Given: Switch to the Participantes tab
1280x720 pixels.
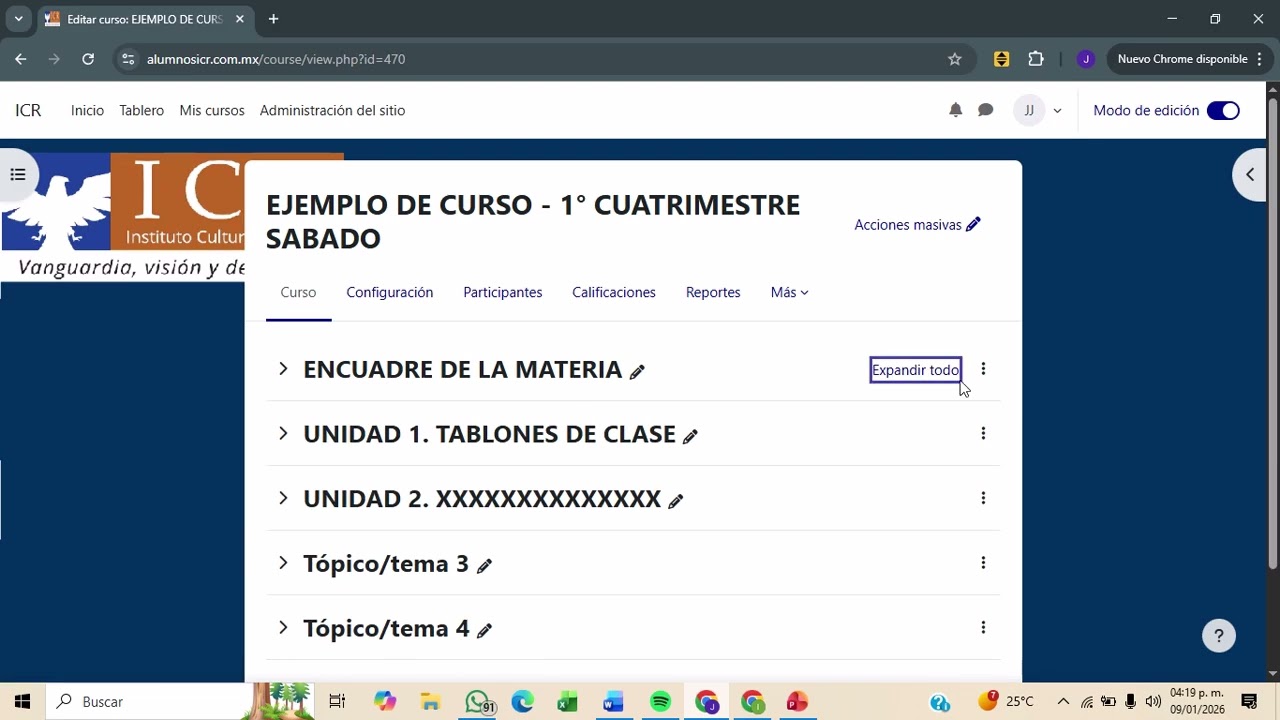Looking at the screenshot, I should (503, 292).
